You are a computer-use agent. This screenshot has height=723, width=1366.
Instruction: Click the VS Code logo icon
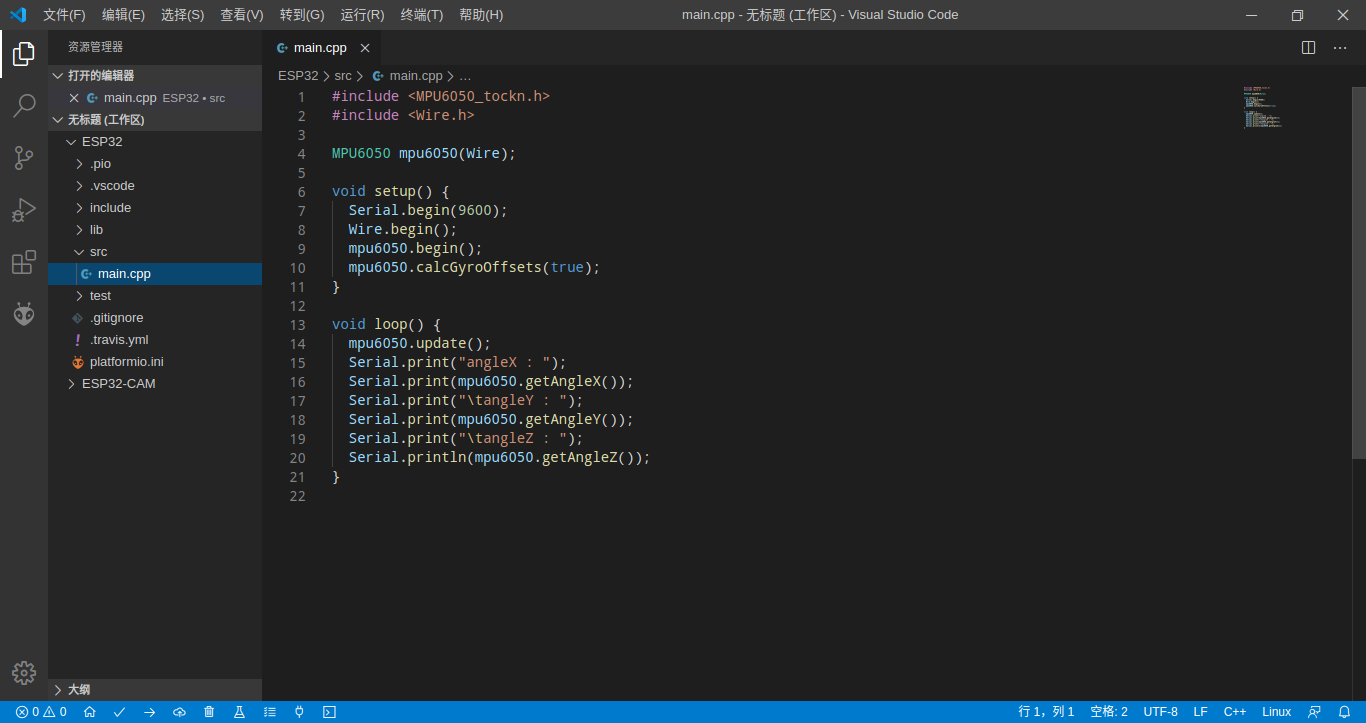point(17,15)
